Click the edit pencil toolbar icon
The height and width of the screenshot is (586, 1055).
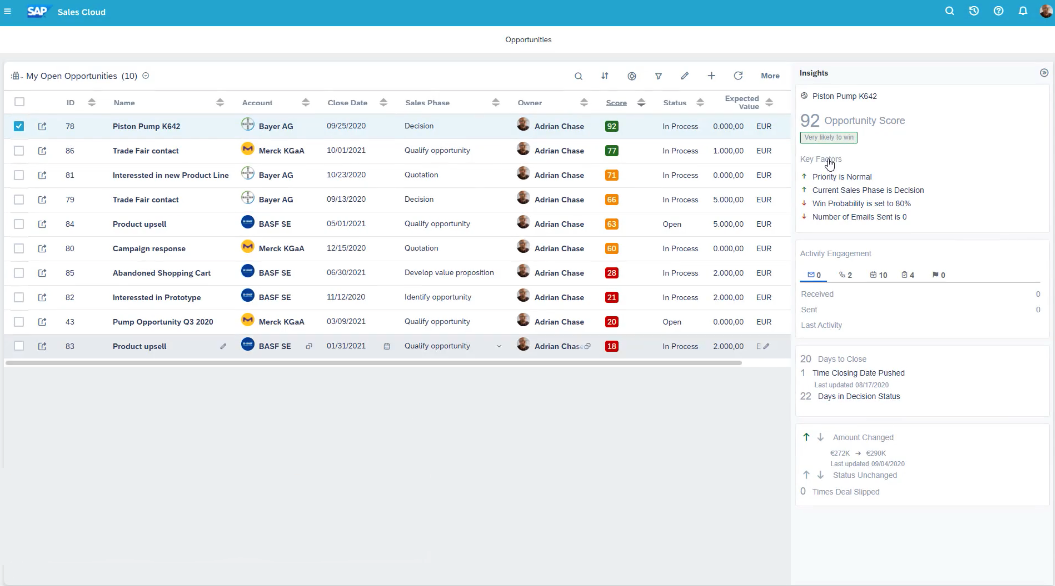point(684,76)
